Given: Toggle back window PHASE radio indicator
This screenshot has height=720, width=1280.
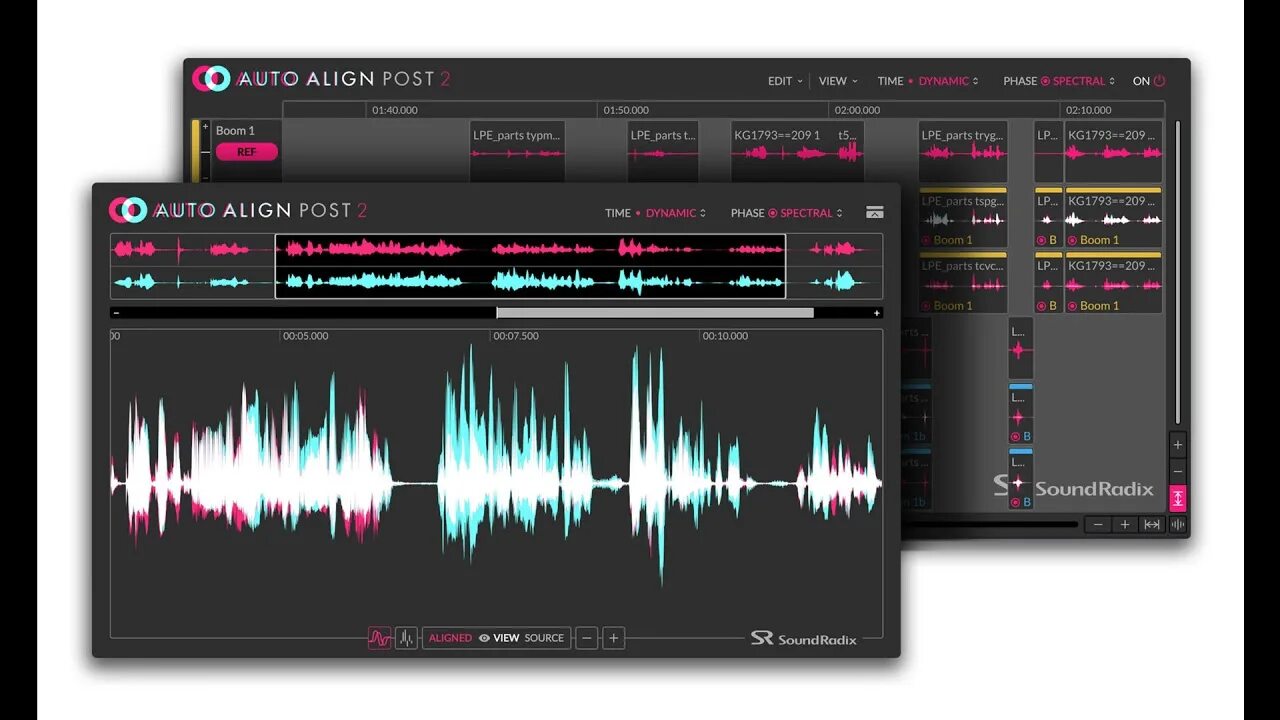Looking at the screenshot, I should [1045, 81].
